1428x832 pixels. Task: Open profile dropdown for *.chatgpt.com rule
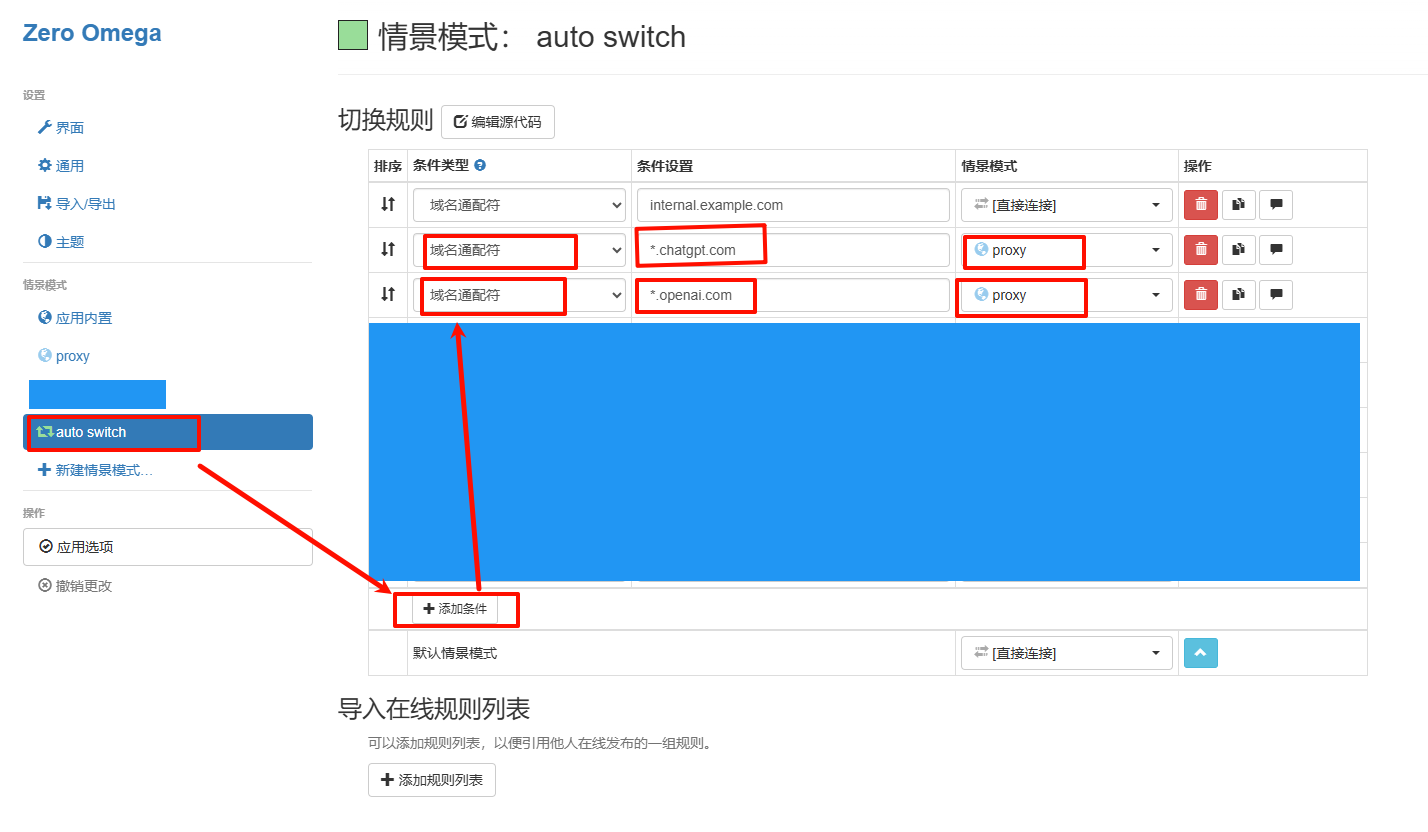(x=1066, y=250)
